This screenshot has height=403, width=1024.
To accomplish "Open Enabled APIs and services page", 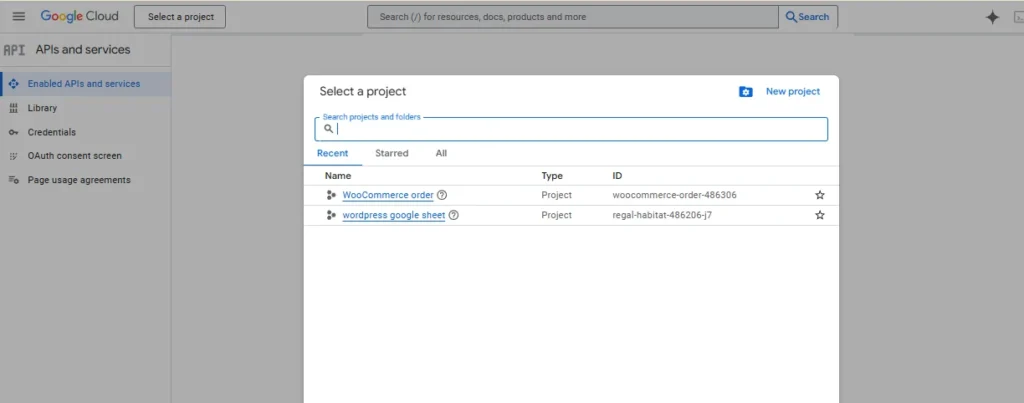I will (x=86, y=84).
